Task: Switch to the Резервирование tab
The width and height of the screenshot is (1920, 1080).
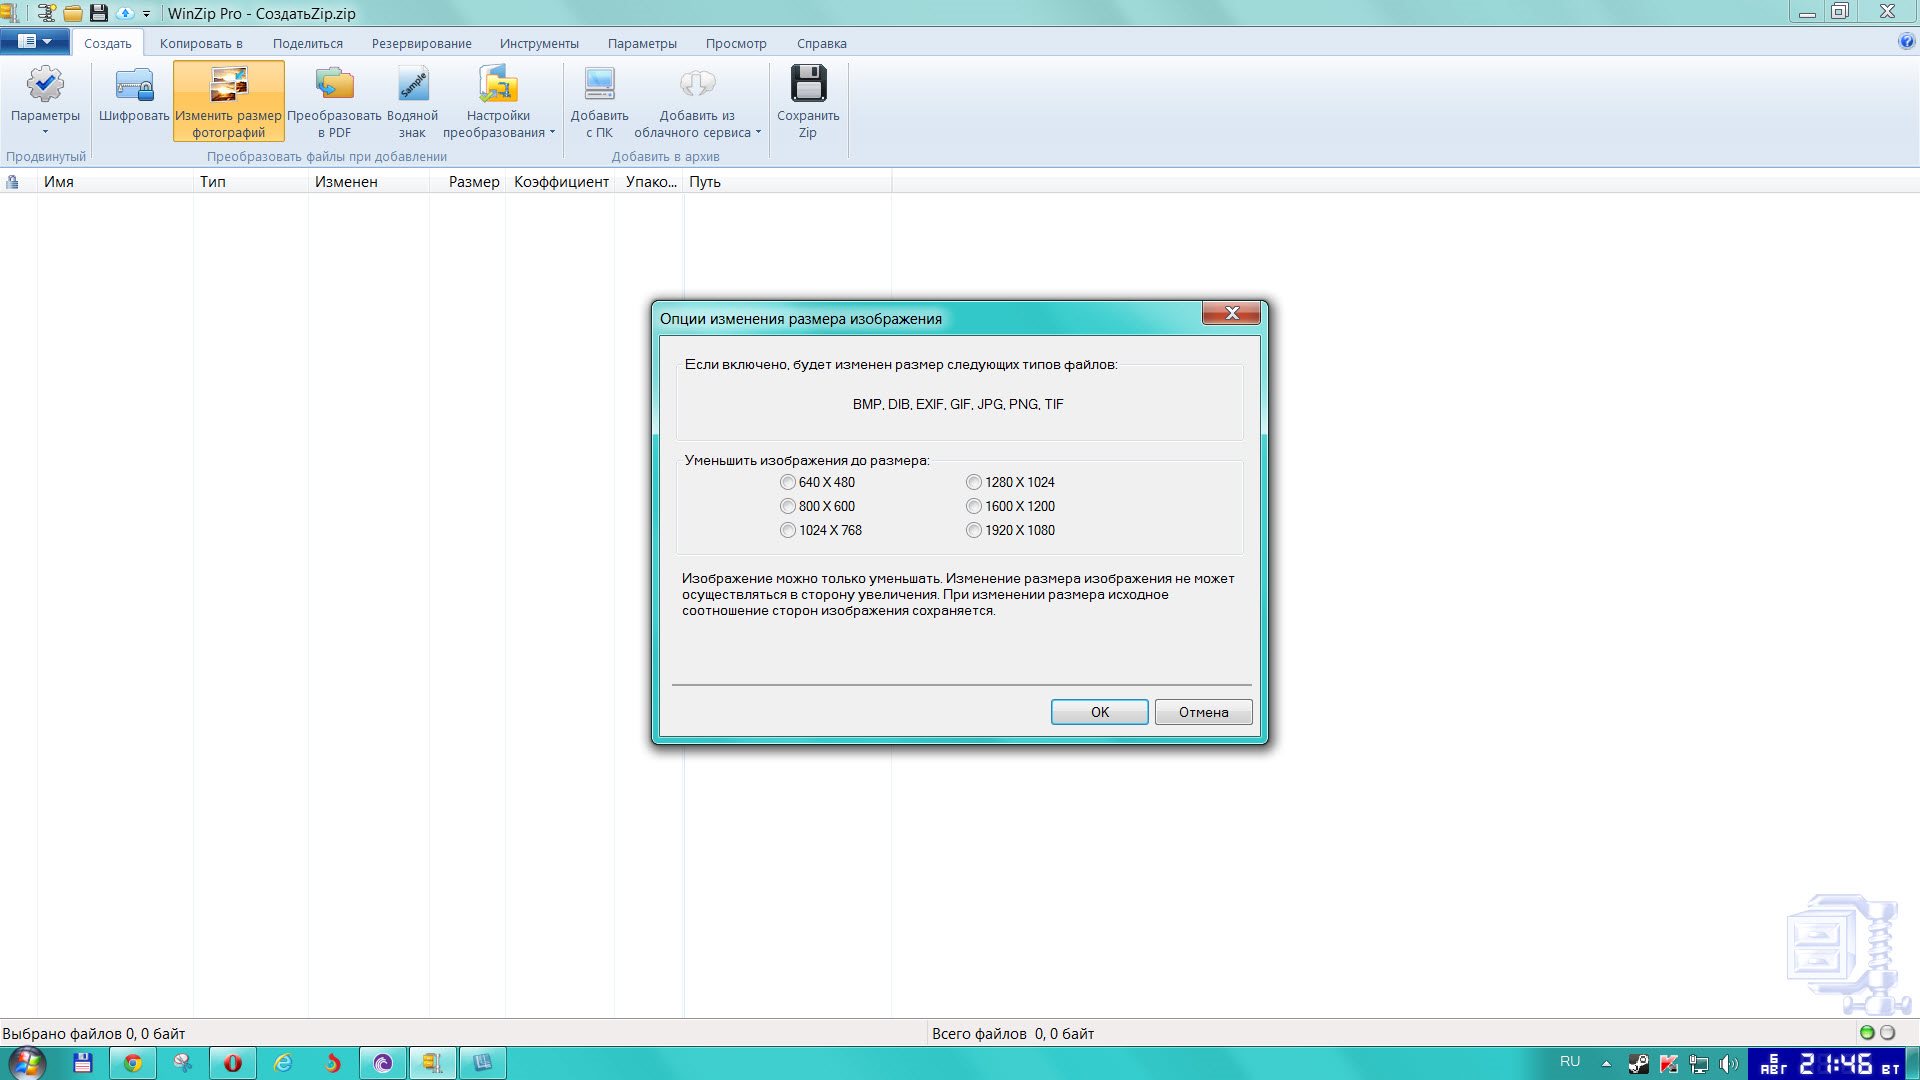Action: (x=422, y=43)
